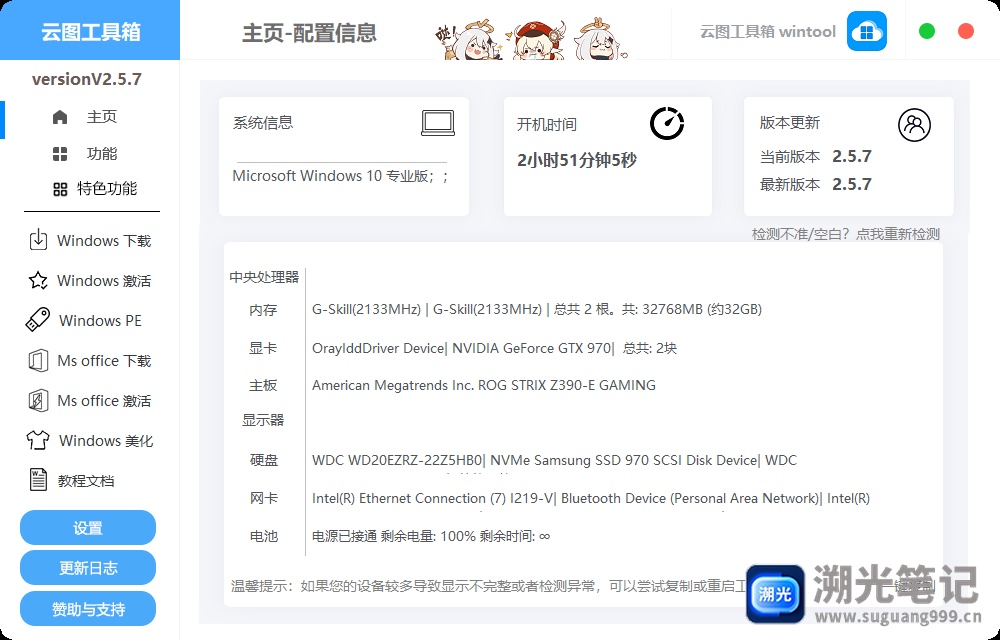1000x640 pixels.
Task: Click the gauge icon in 开机时间 card
Action: coord(667,123)
